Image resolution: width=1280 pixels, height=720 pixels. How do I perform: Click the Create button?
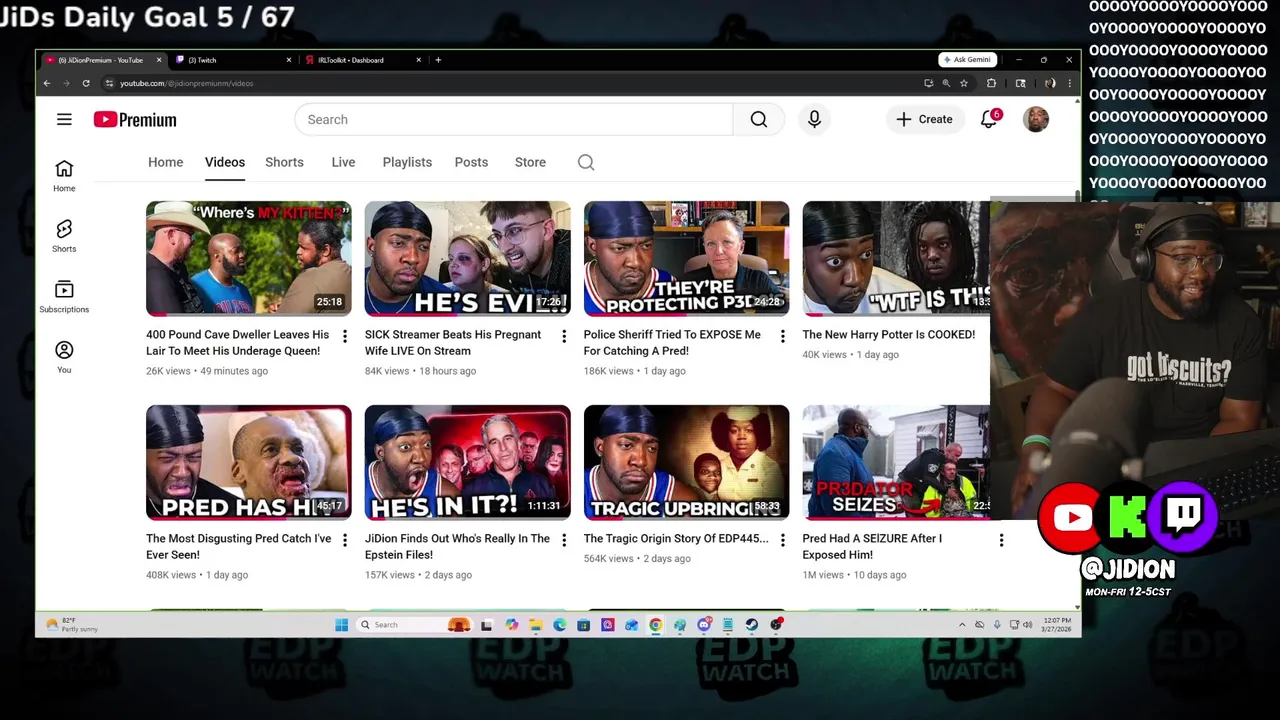(x=924, y=119)
